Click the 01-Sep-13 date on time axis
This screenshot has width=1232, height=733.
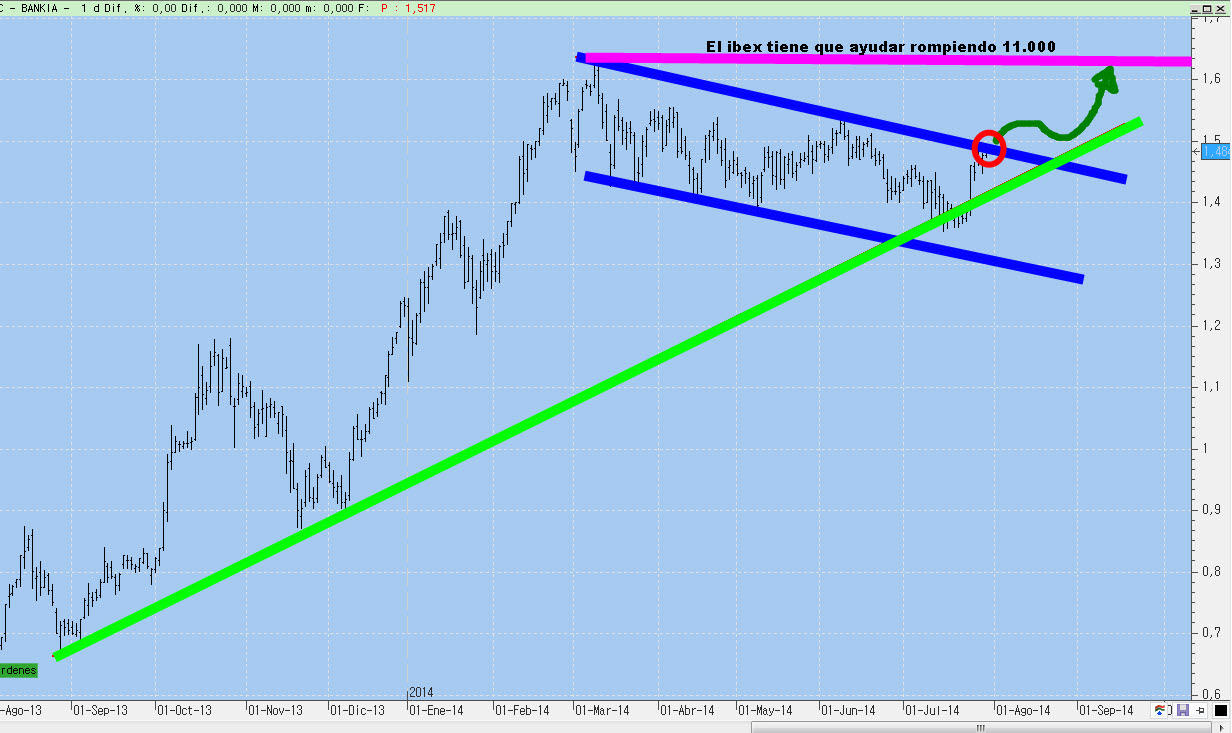click(x=101, y=710)
